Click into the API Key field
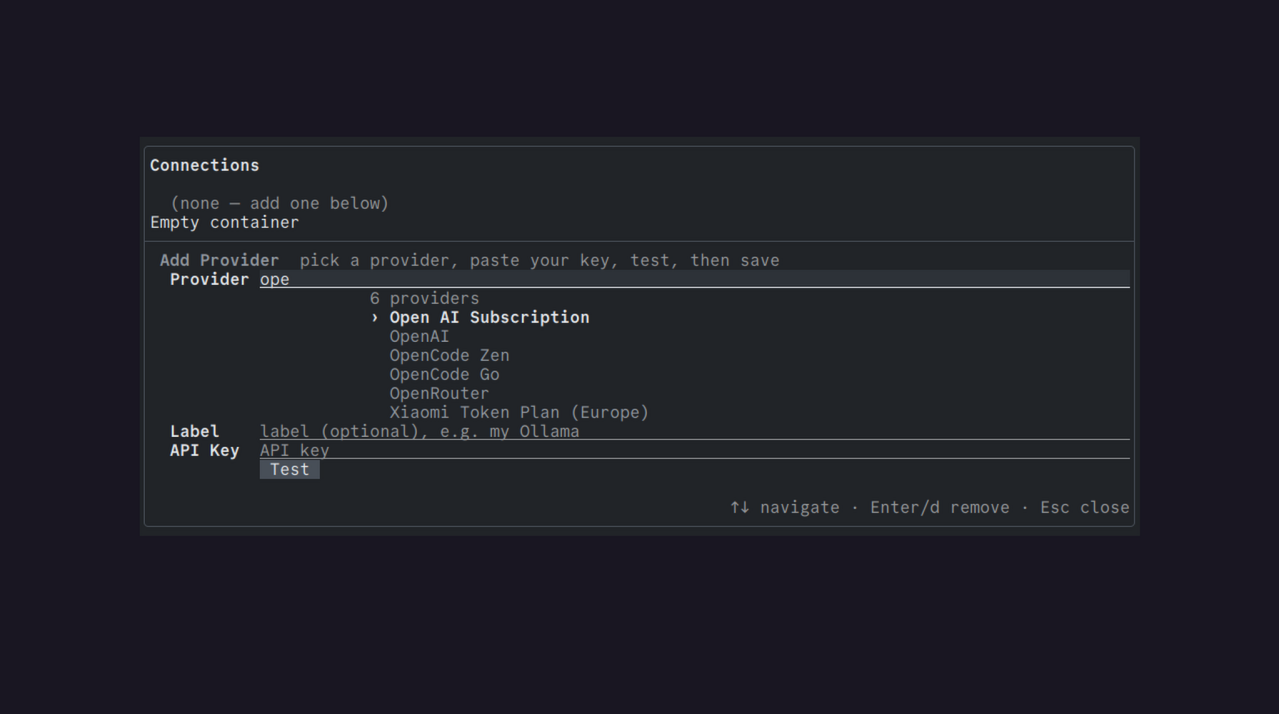This screenshot has width=1279, height=714. [694, 450]
